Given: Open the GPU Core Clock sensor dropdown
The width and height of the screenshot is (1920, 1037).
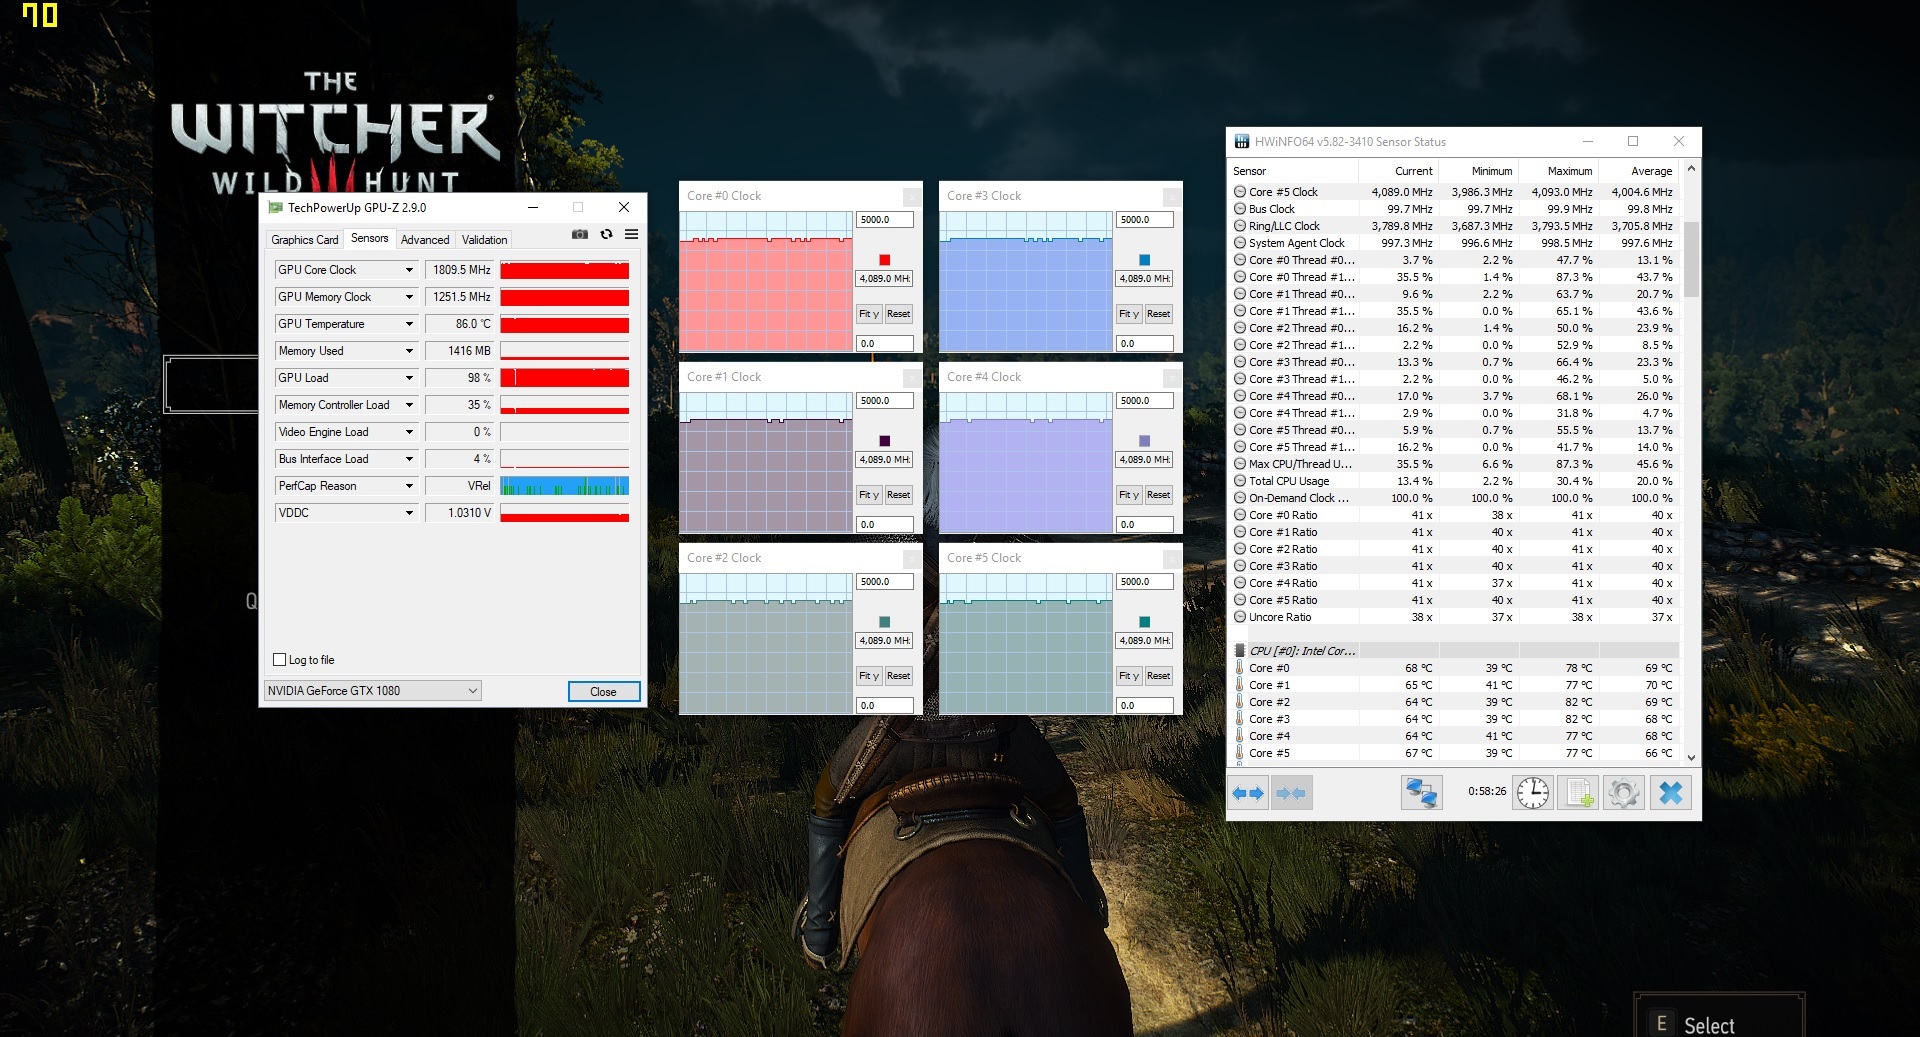Looking at the screenshot, I should click(x=409, y=270).
